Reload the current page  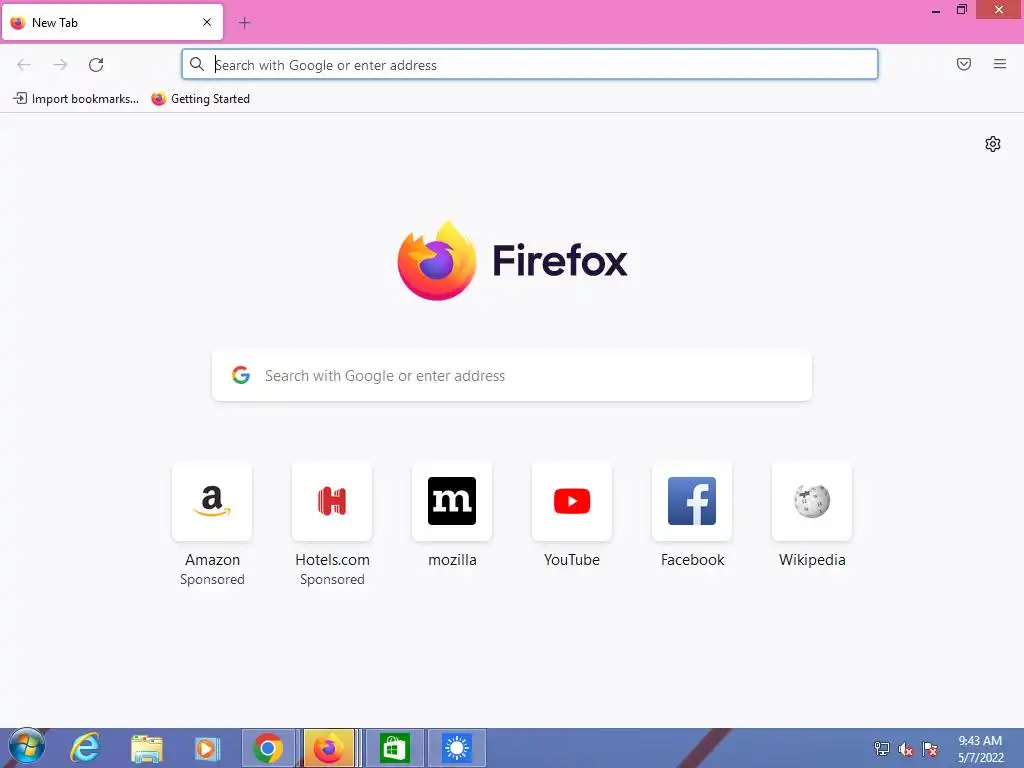coord(96,65)
